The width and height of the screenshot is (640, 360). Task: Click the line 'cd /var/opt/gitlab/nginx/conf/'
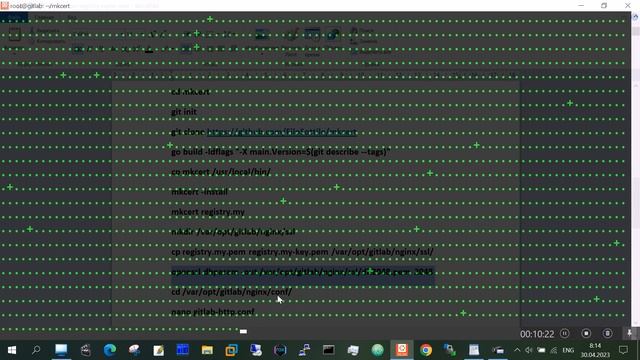click(x=231, y=292)
